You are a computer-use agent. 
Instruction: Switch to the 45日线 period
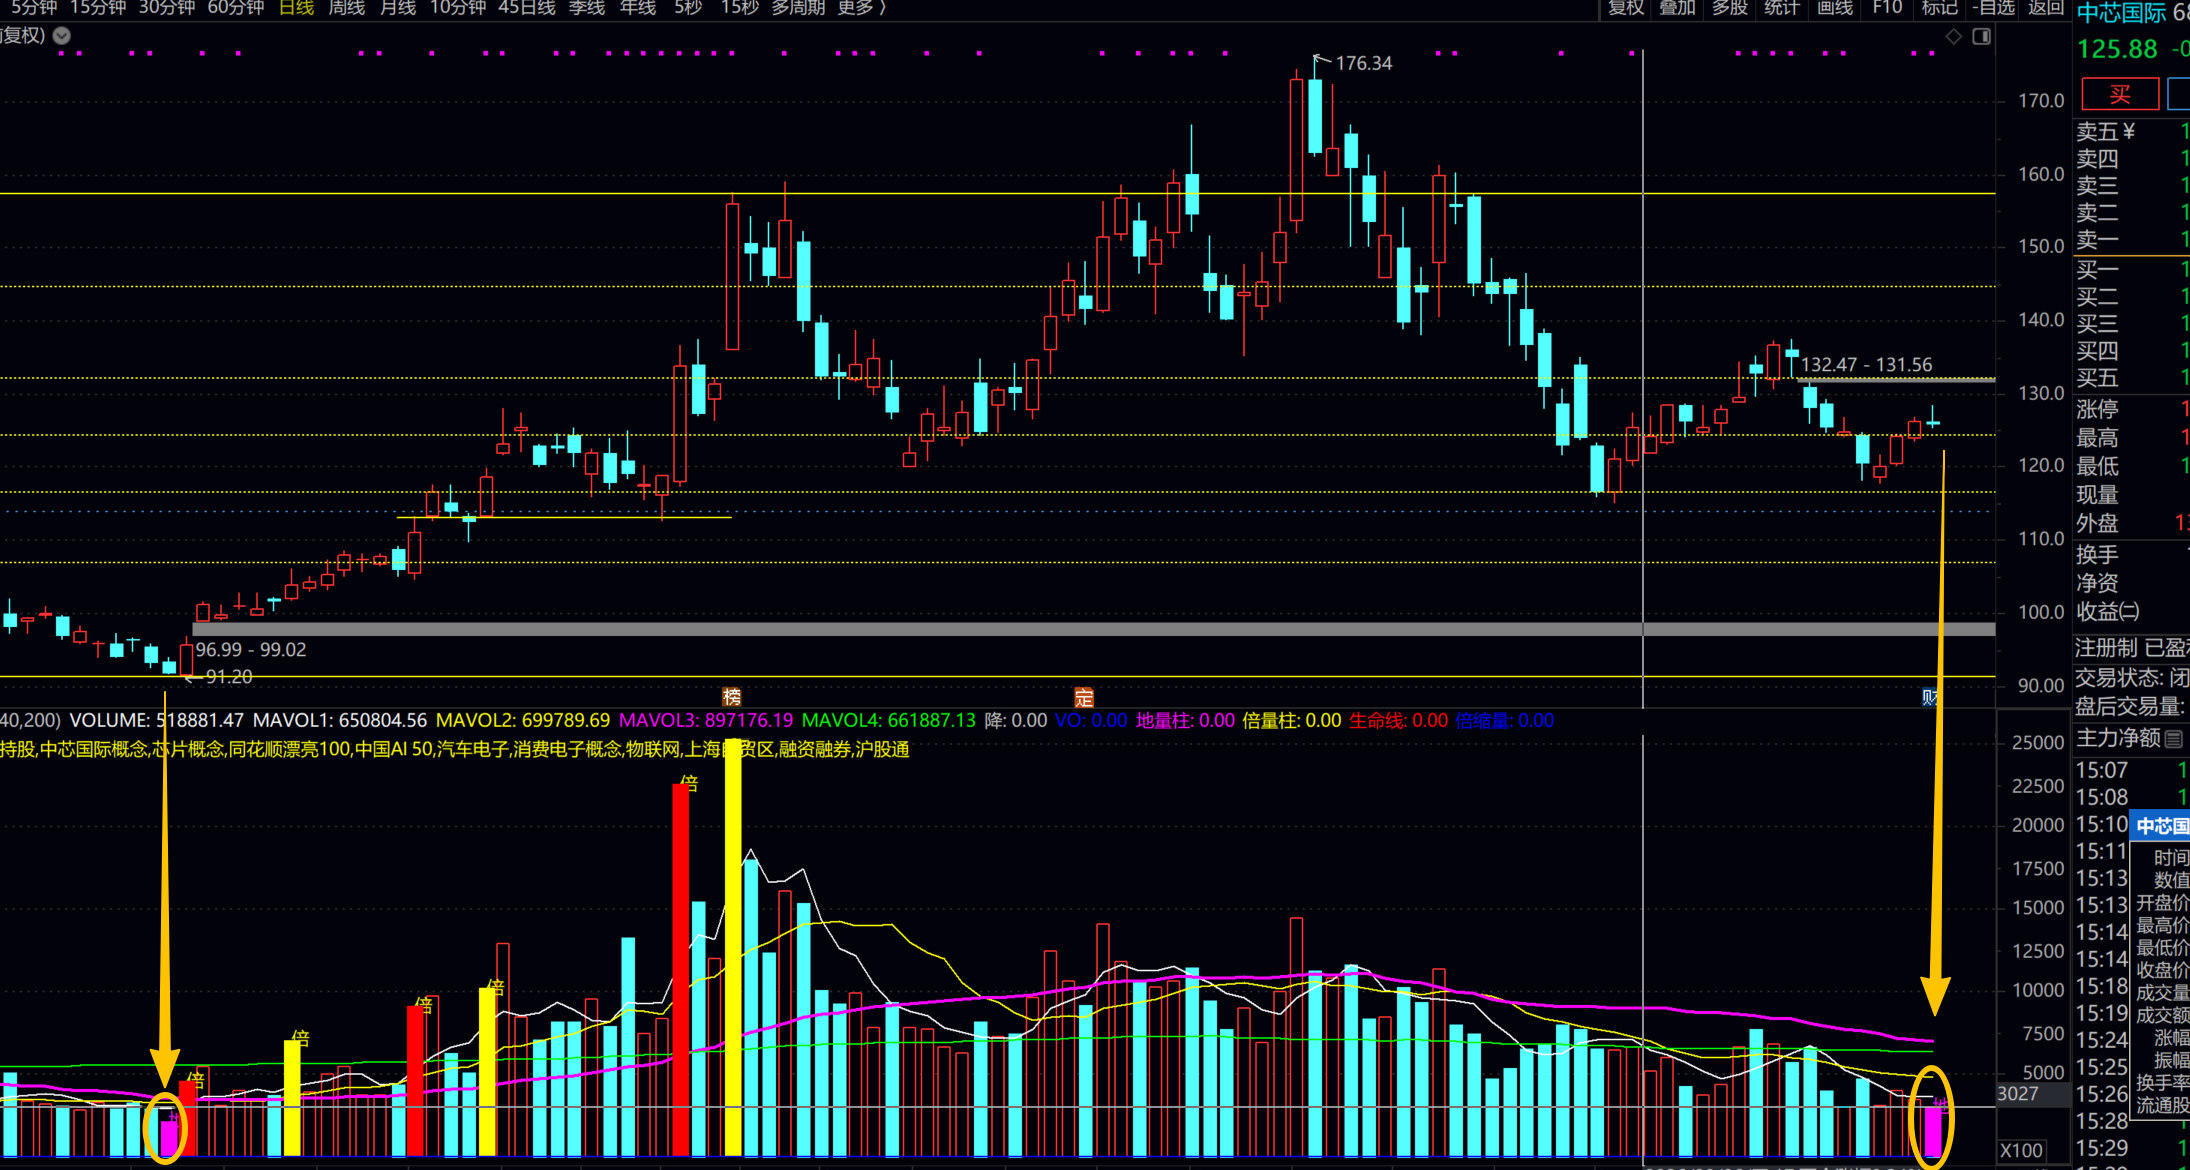pos(527,8)
